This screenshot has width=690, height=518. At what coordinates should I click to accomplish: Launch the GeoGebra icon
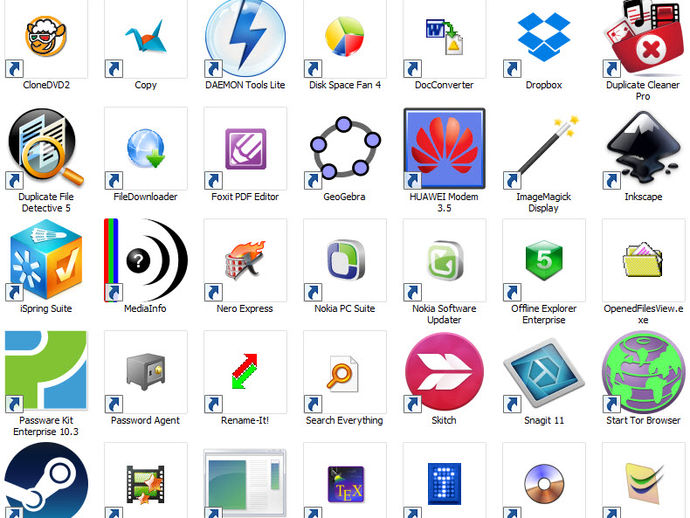pyautogui.click(x=345, y=148)
